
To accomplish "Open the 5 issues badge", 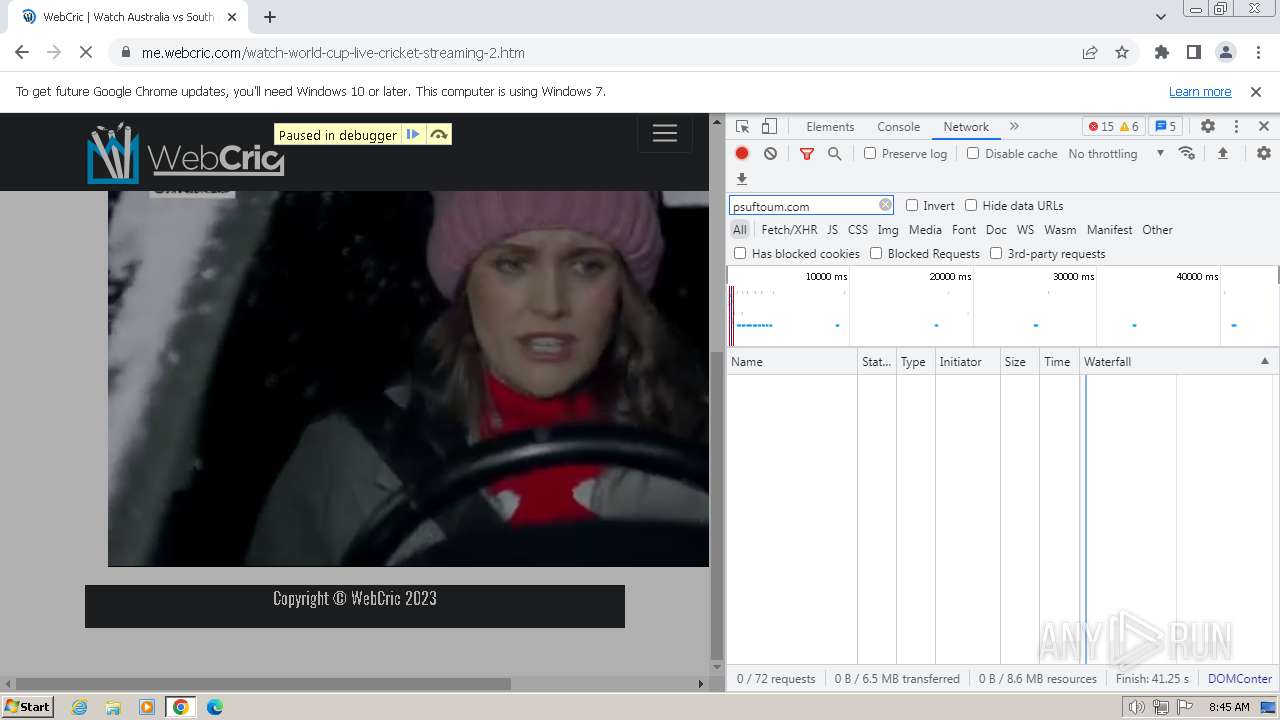I will click(1165, 127).
